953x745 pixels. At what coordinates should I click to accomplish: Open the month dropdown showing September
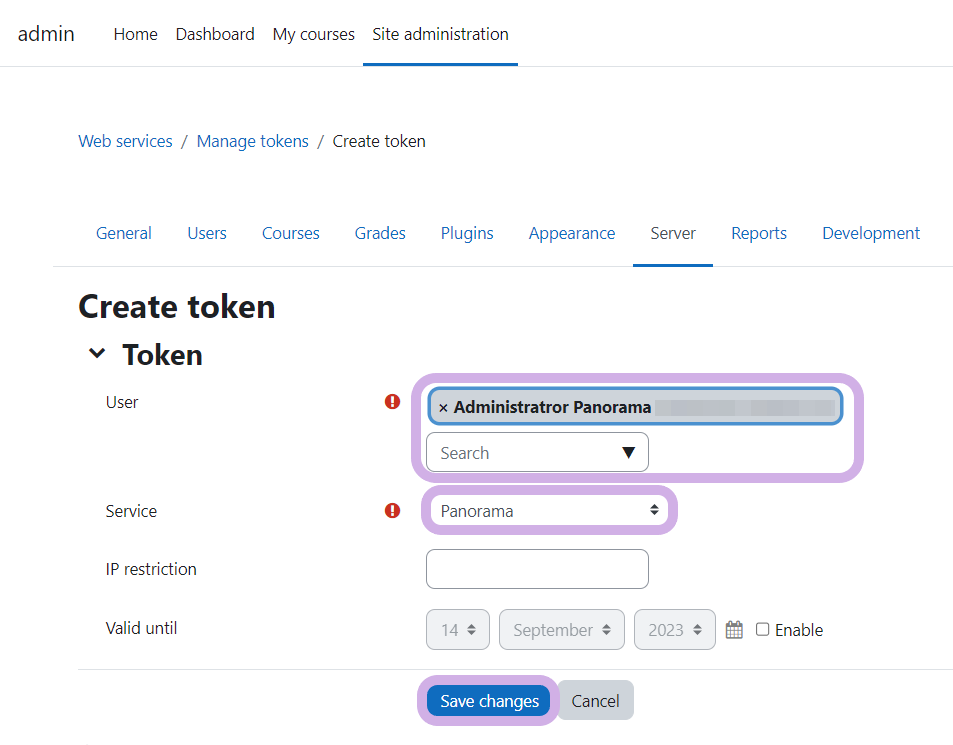(x=561, y=630)
